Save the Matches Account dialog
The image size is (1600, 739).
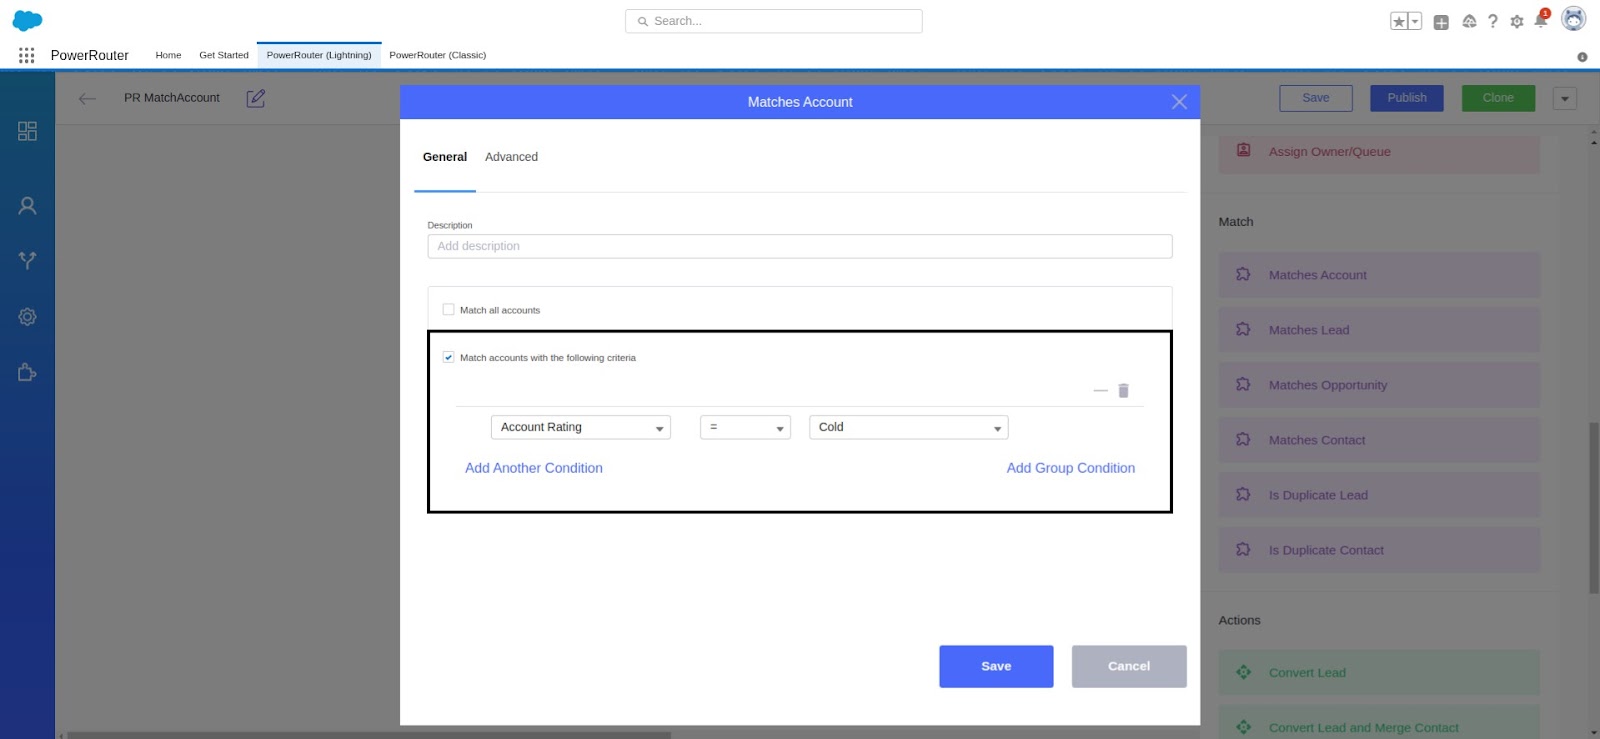pos(996,666)
